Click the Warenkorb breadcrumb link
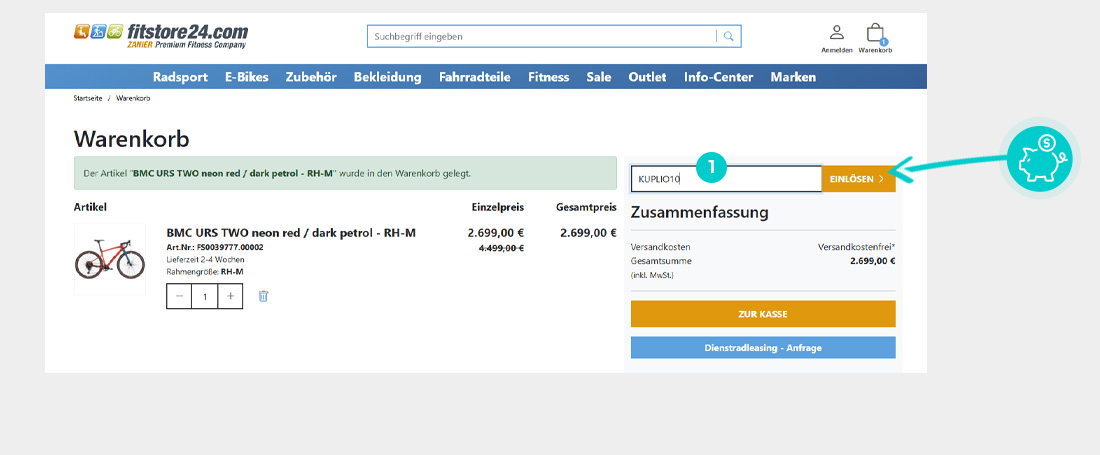Image resolution: width=1100 pixels, height=455 pixels. coord(133,98)
